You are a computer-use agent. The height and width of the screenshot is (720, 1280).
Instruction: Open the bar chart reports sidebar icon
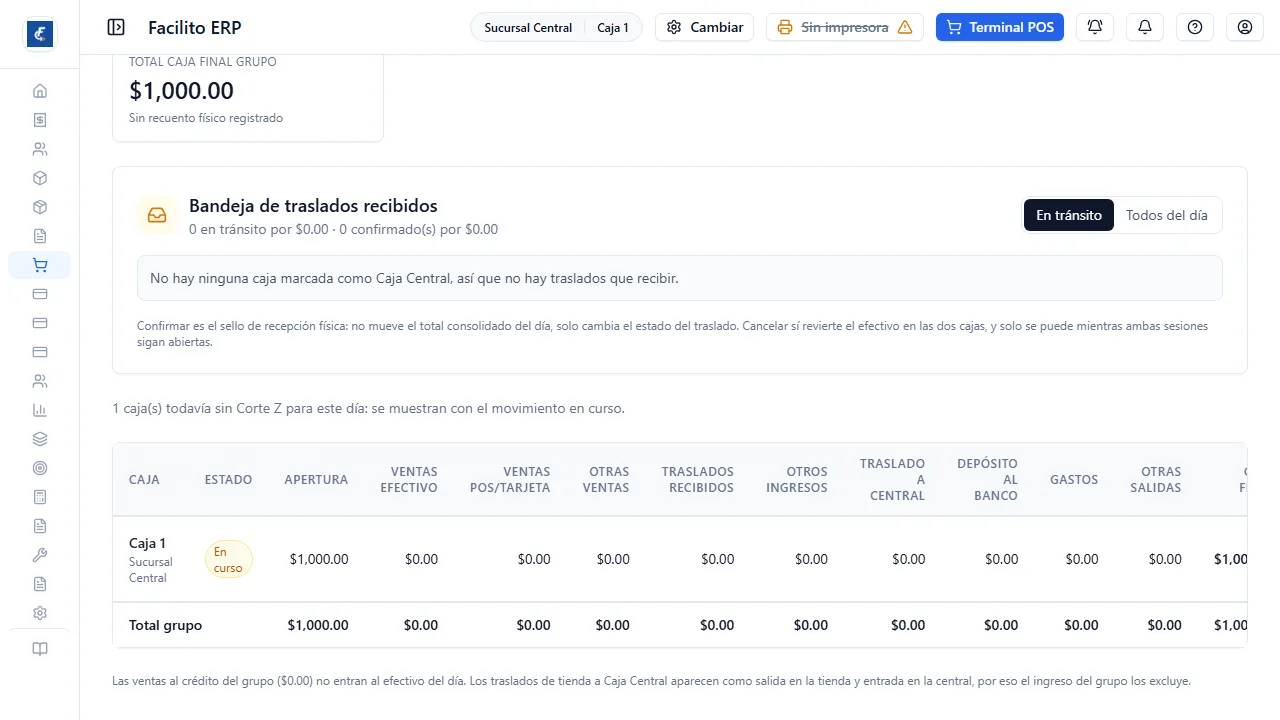pos(40,410)
